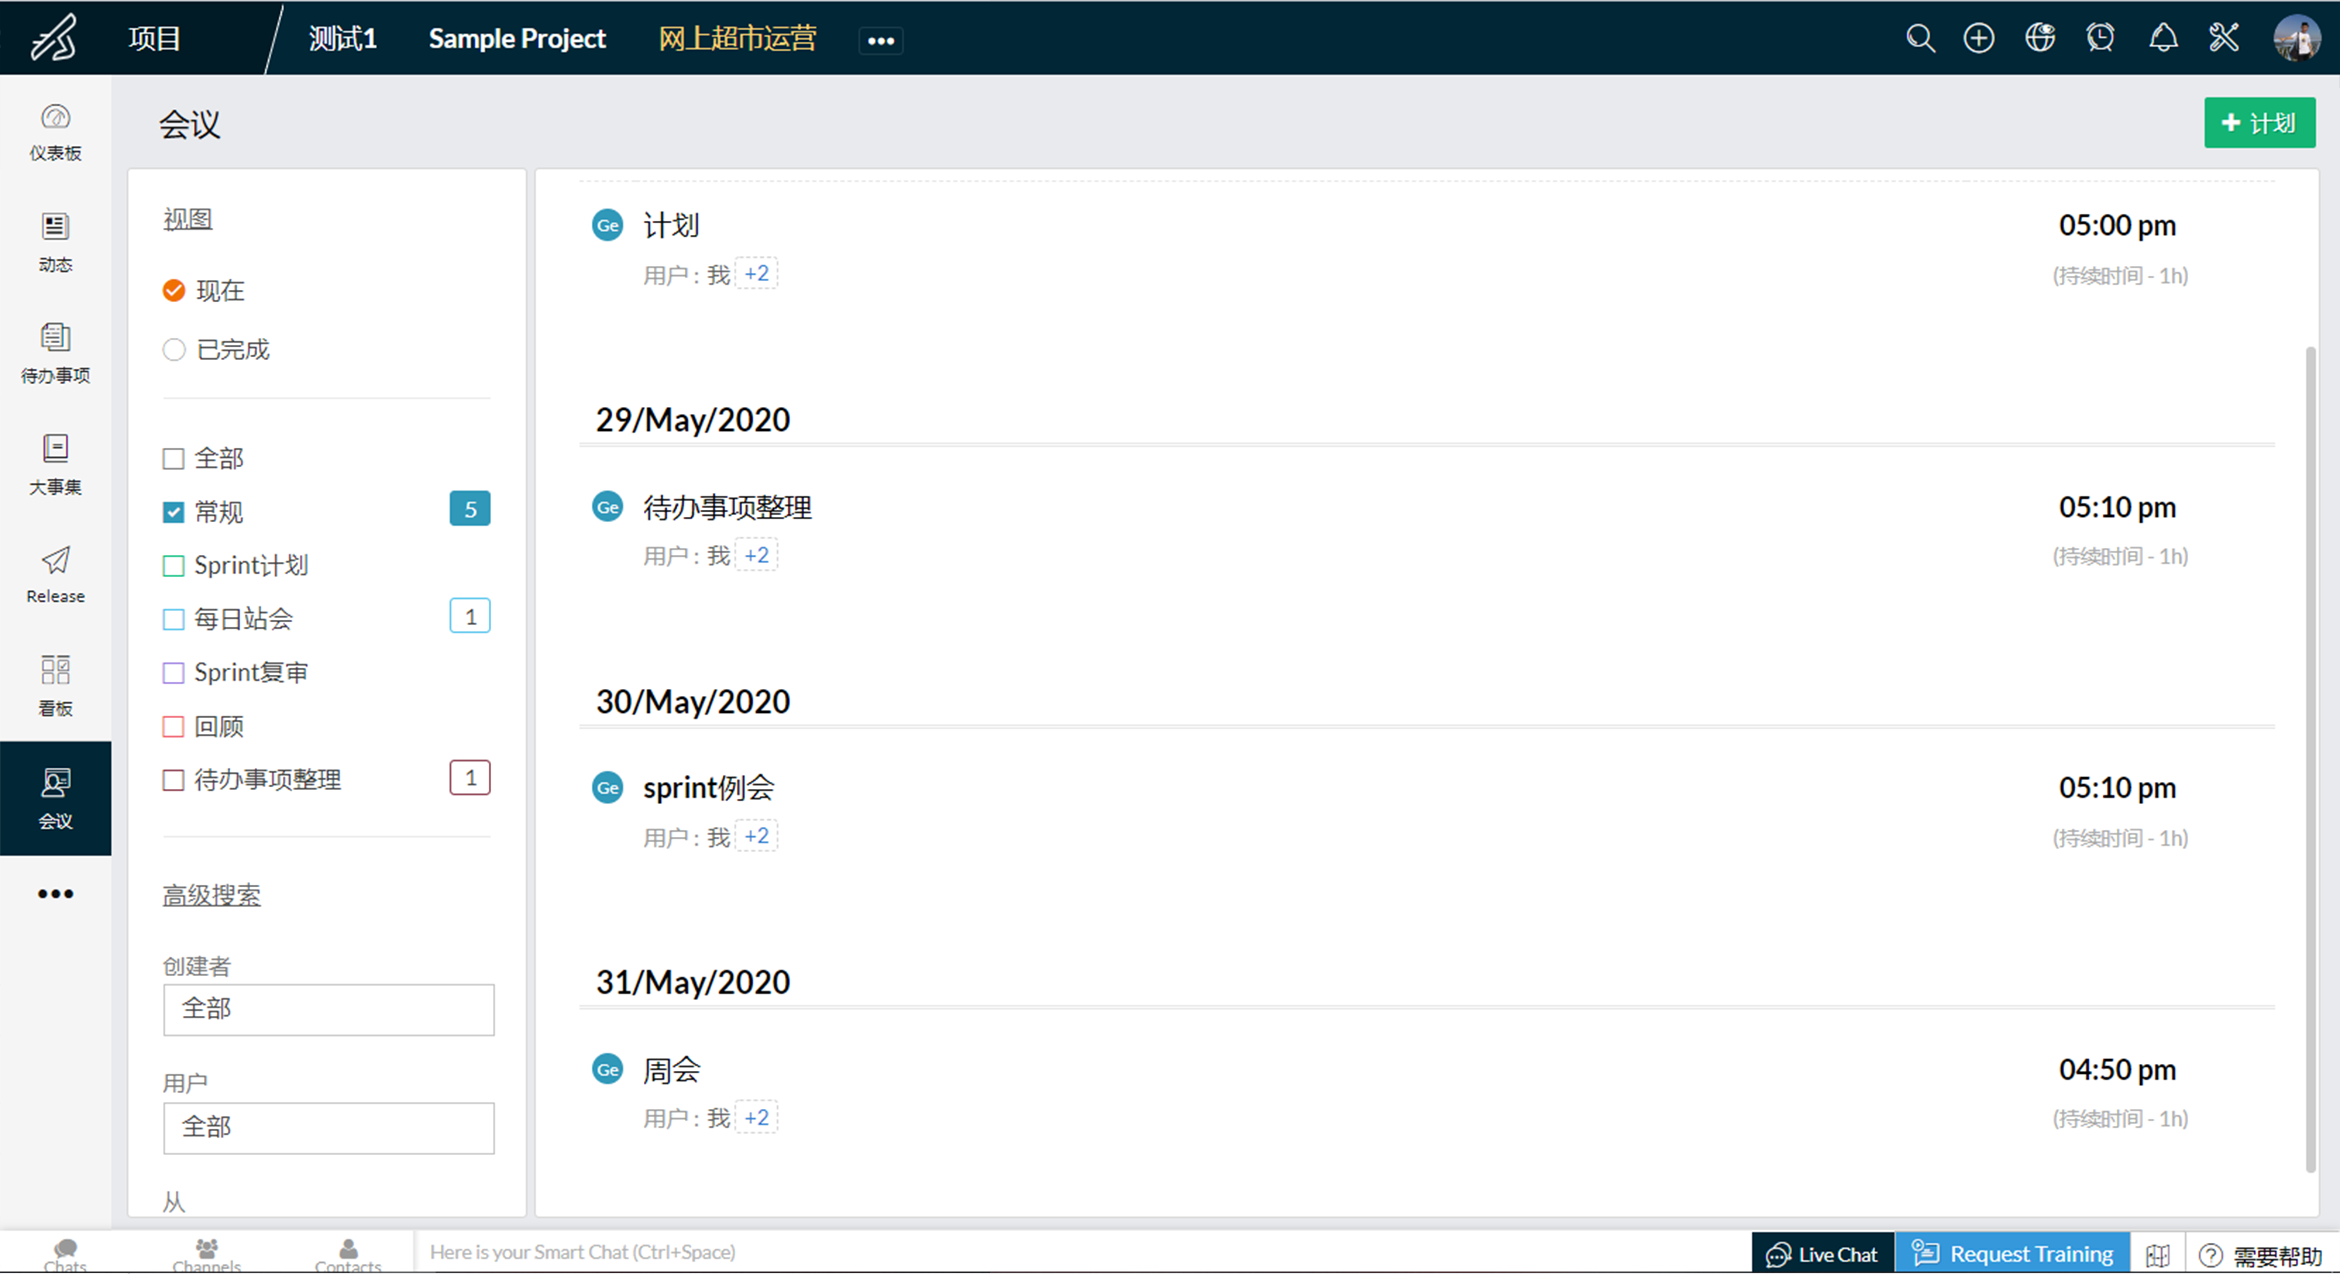The height and width of the screenshot is (1274, 2340).
Task: Open the 仪表板 dashboard sidebar icon
Action: pos(55,131)
